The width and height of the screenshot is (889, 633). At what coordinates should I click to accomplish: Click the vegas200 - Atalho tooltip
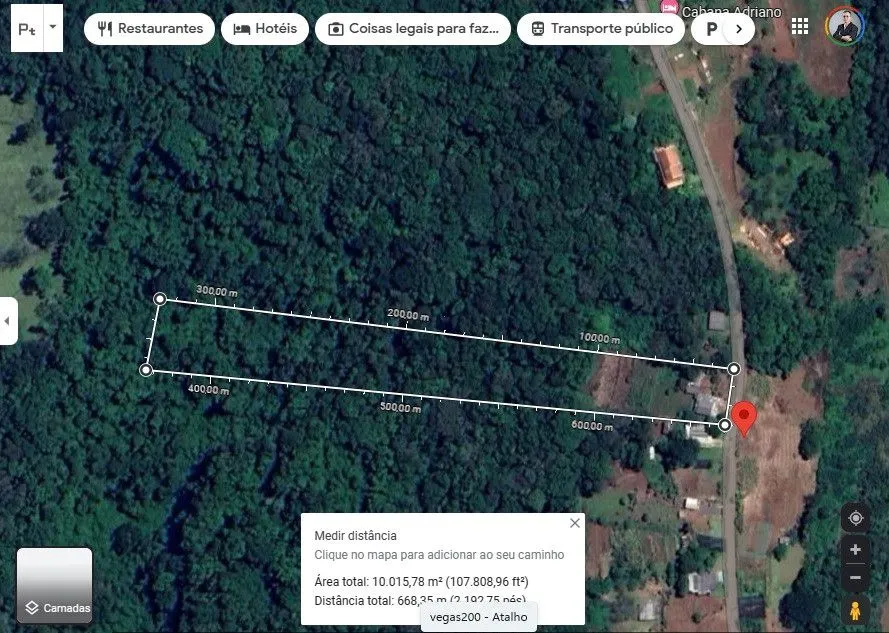coord(479,617)
